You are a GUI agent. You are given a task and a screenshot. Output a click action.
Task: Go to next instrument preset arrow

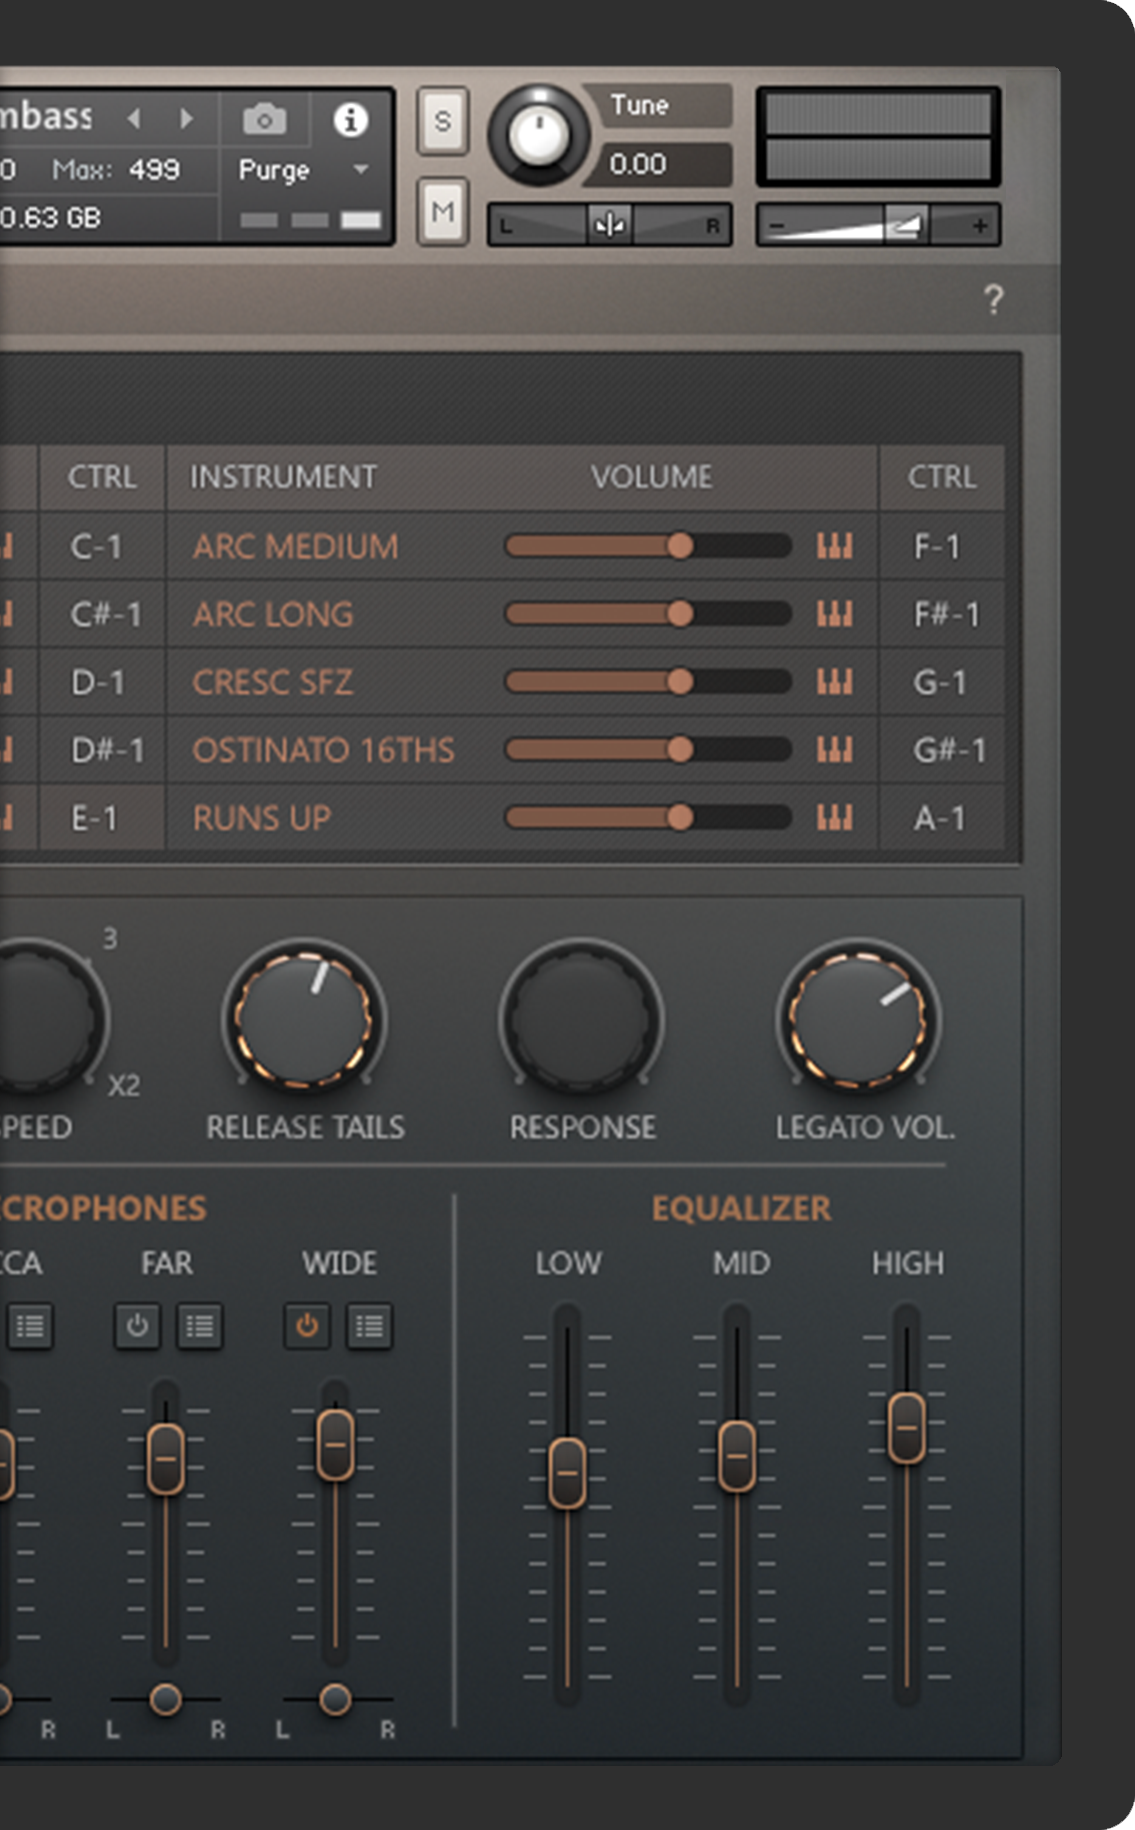(187, 119)
